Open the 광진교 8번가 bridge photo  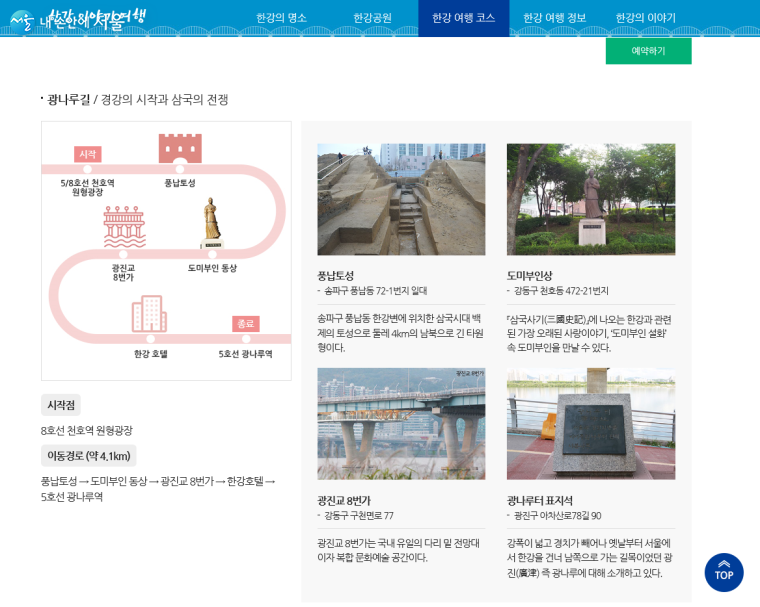point(401,423)
